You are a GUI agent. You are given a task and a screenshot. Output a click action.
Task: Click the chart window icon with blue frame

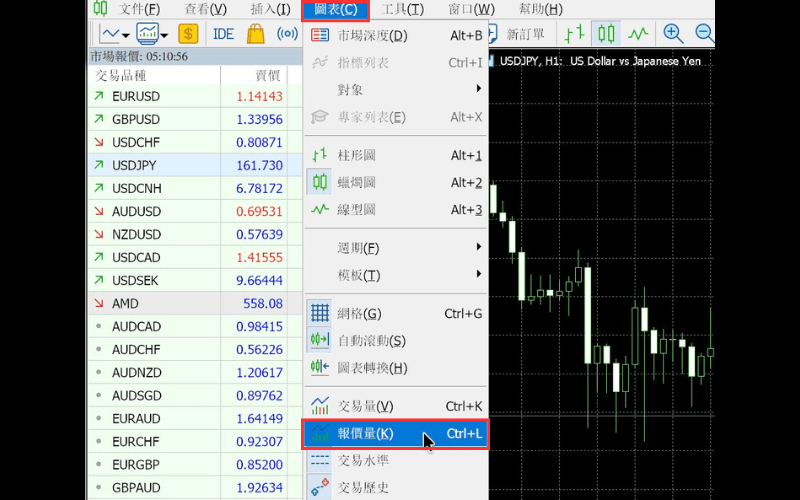147,34
